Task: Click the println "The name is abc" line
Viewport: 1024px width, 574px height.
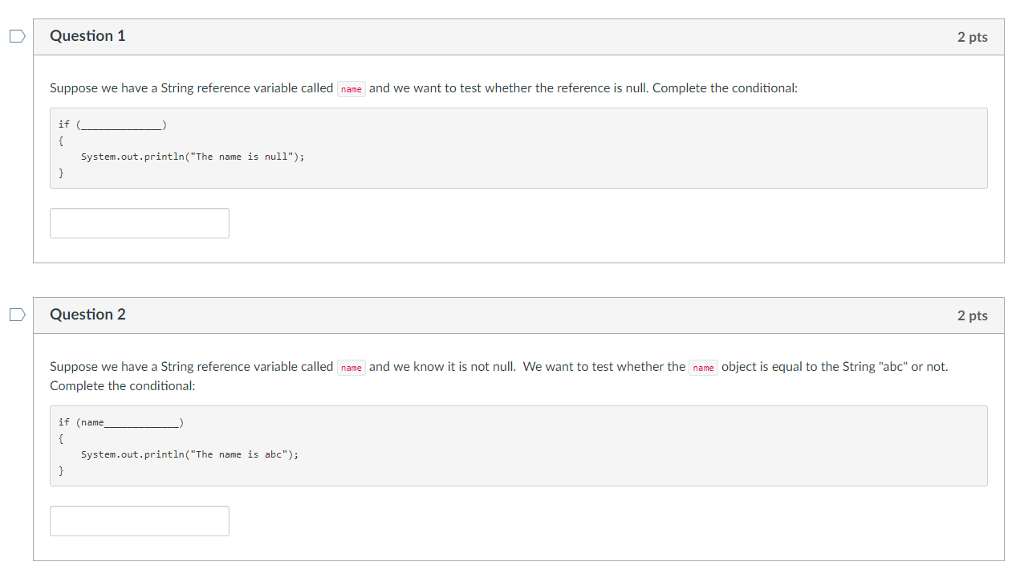Action: (x=190, y=454)
